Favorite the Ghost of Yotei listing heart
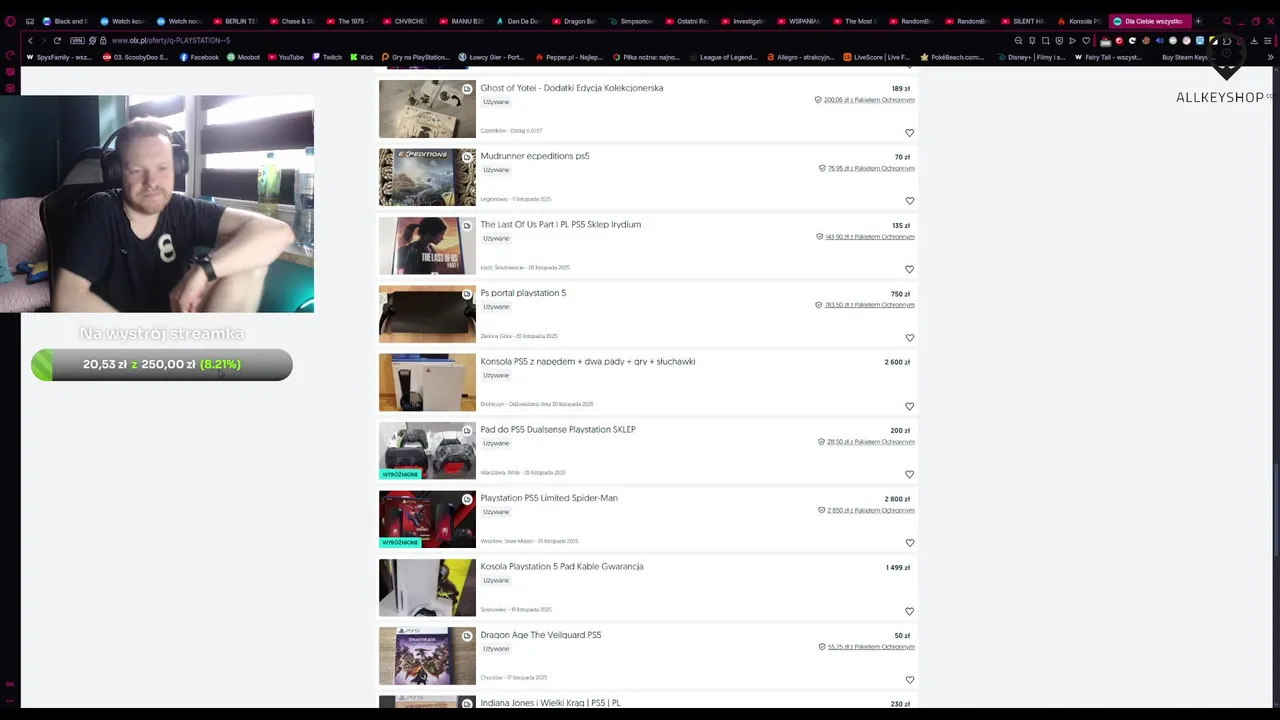 click(x=909, y=133)
